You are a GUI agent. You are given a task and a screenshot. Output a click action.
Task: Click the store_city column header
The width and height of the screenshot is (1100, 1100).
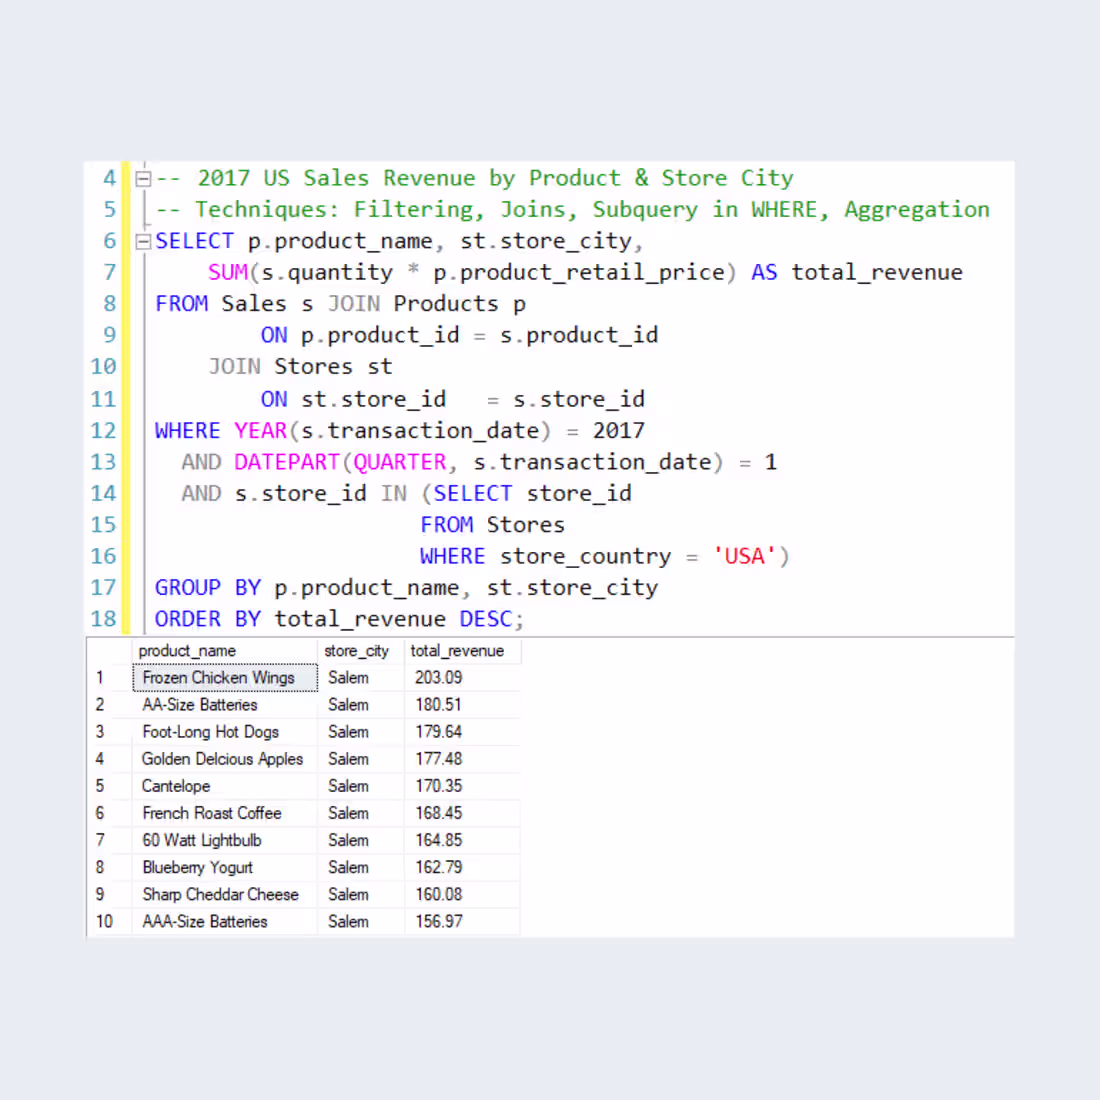(x=356, y=651)
